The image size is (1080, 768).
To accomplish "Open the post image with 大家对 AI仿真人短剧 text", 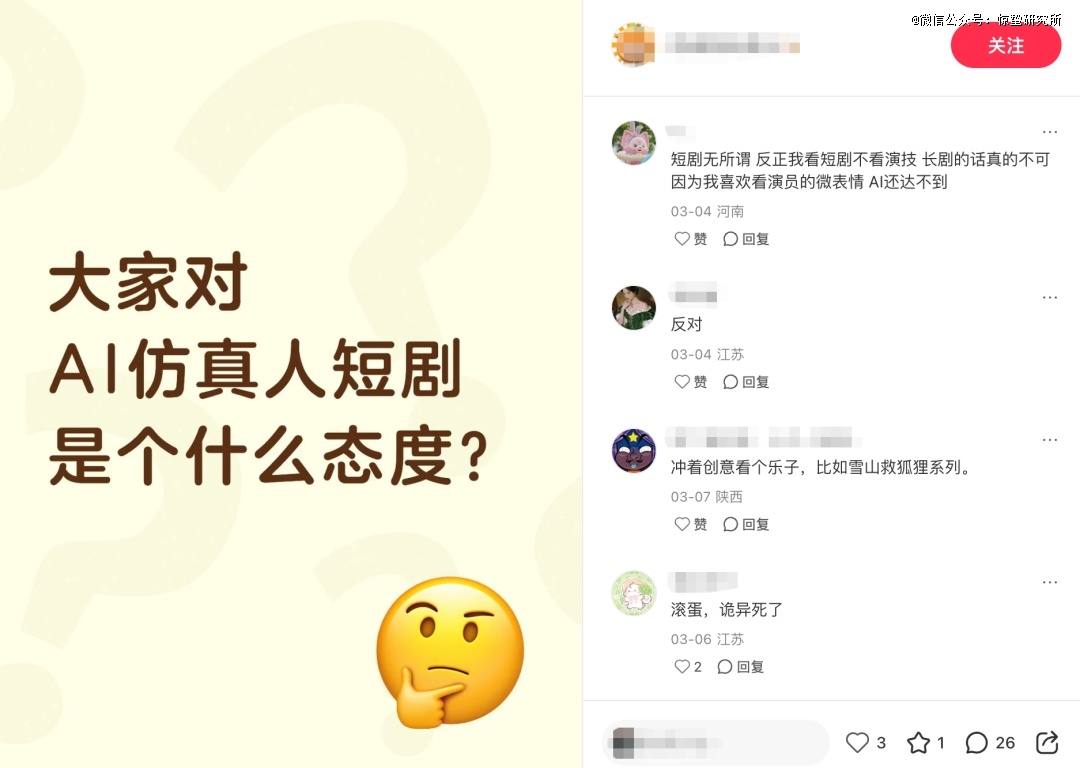I will click(291, 384).
